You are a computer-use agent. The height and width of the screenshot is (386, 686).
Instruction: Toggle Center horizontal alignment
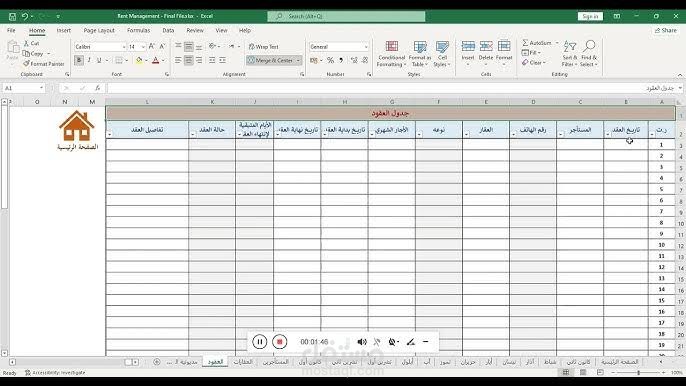(x=189, y=60)
